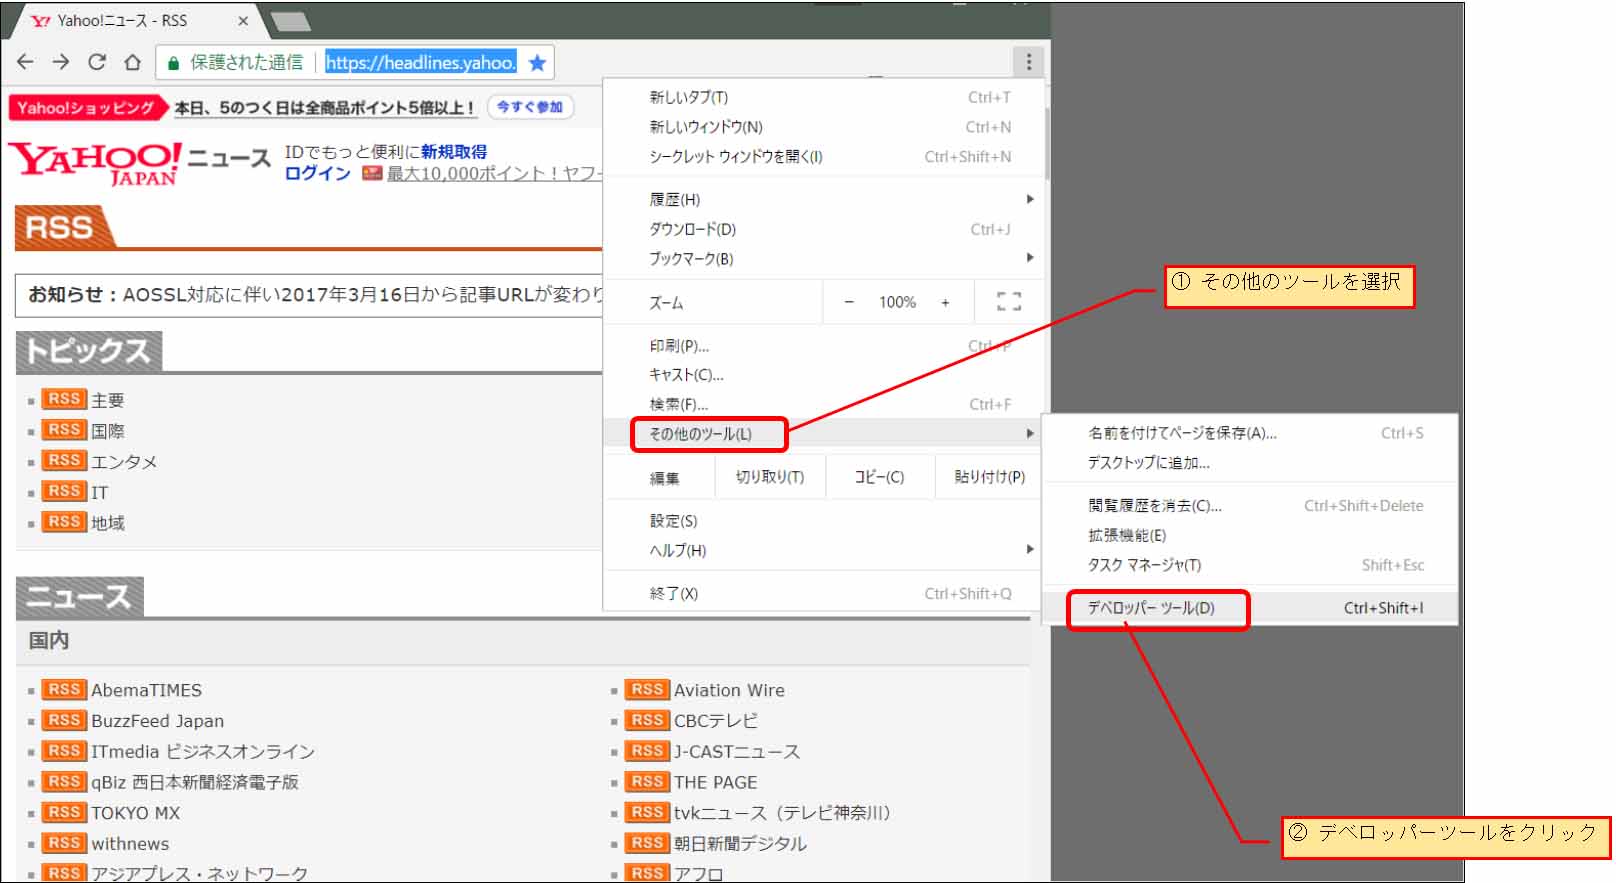Click RSS icon for エンタメ
This screenshot has height=883, width=1616.
coord(64,460)
